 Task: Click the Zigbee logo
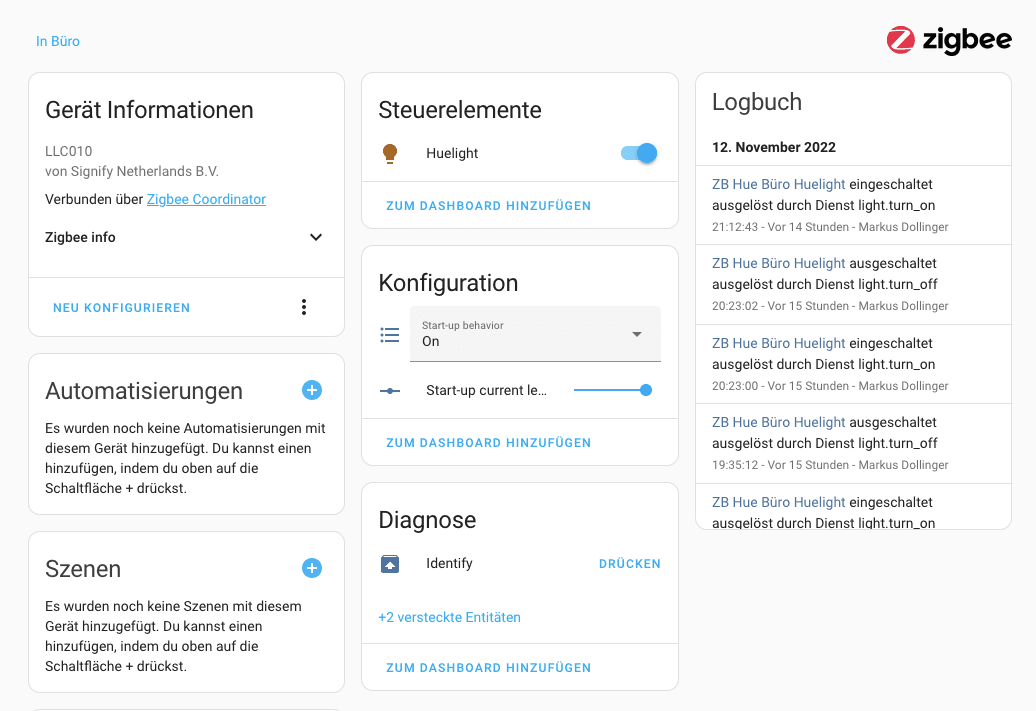click(948, 40)
